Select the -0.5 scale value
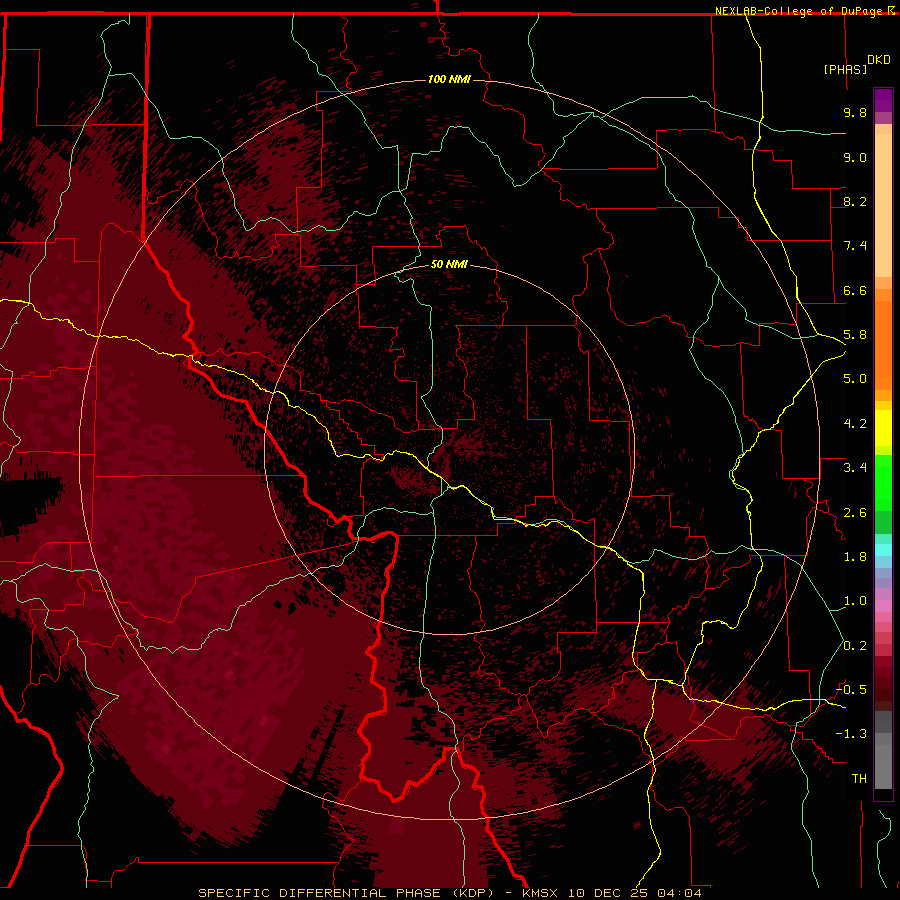Viewport: 900px width, 900px height. 851,690
